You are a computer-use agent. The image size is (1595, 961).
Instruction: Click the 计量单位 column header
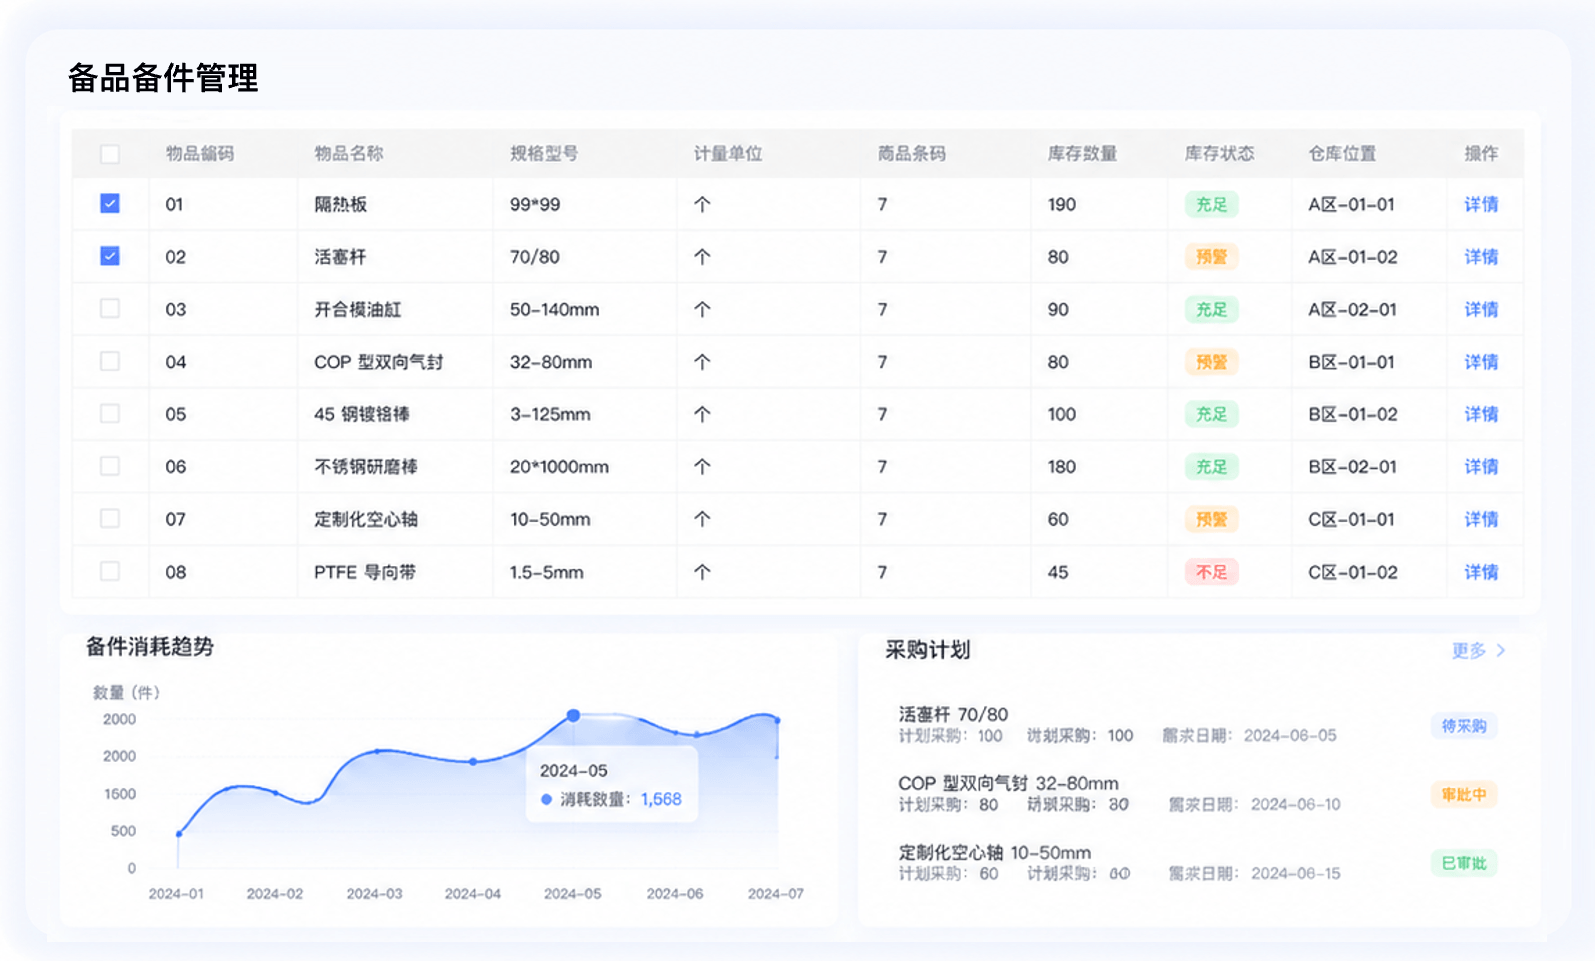[x=728, y=154]
